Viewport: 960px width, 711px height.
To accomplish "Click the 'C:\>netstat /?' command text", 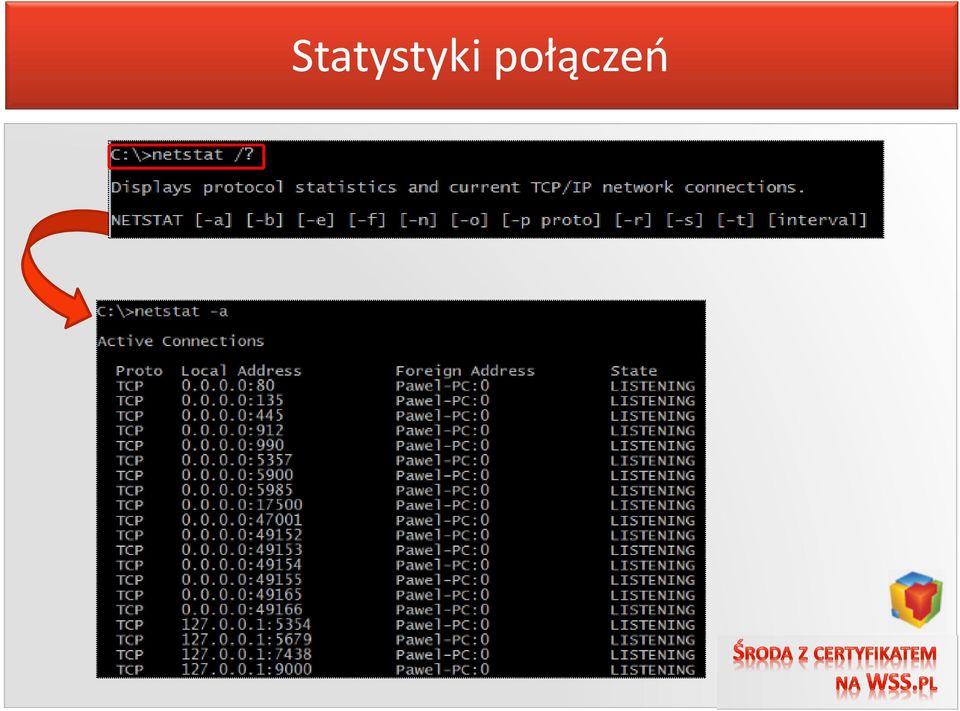I will 182,155.
